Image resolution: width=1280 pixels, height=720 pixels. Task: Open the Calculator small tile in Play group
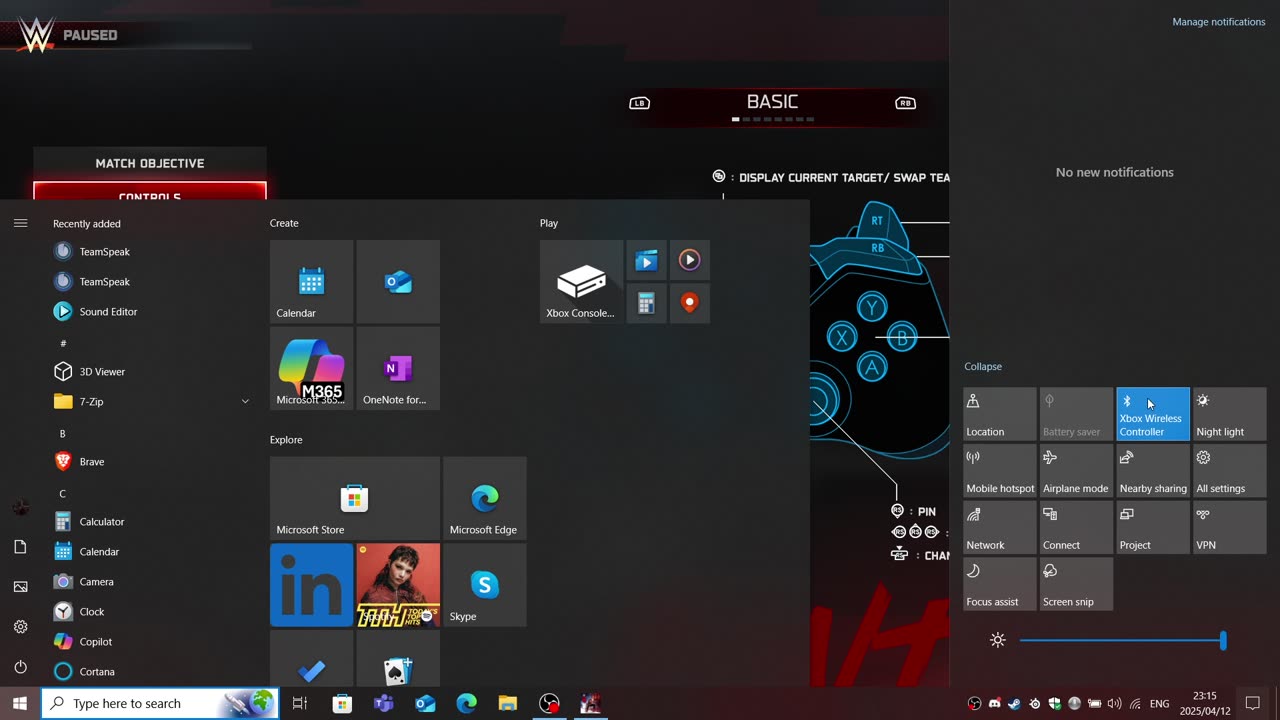(646, 303)
